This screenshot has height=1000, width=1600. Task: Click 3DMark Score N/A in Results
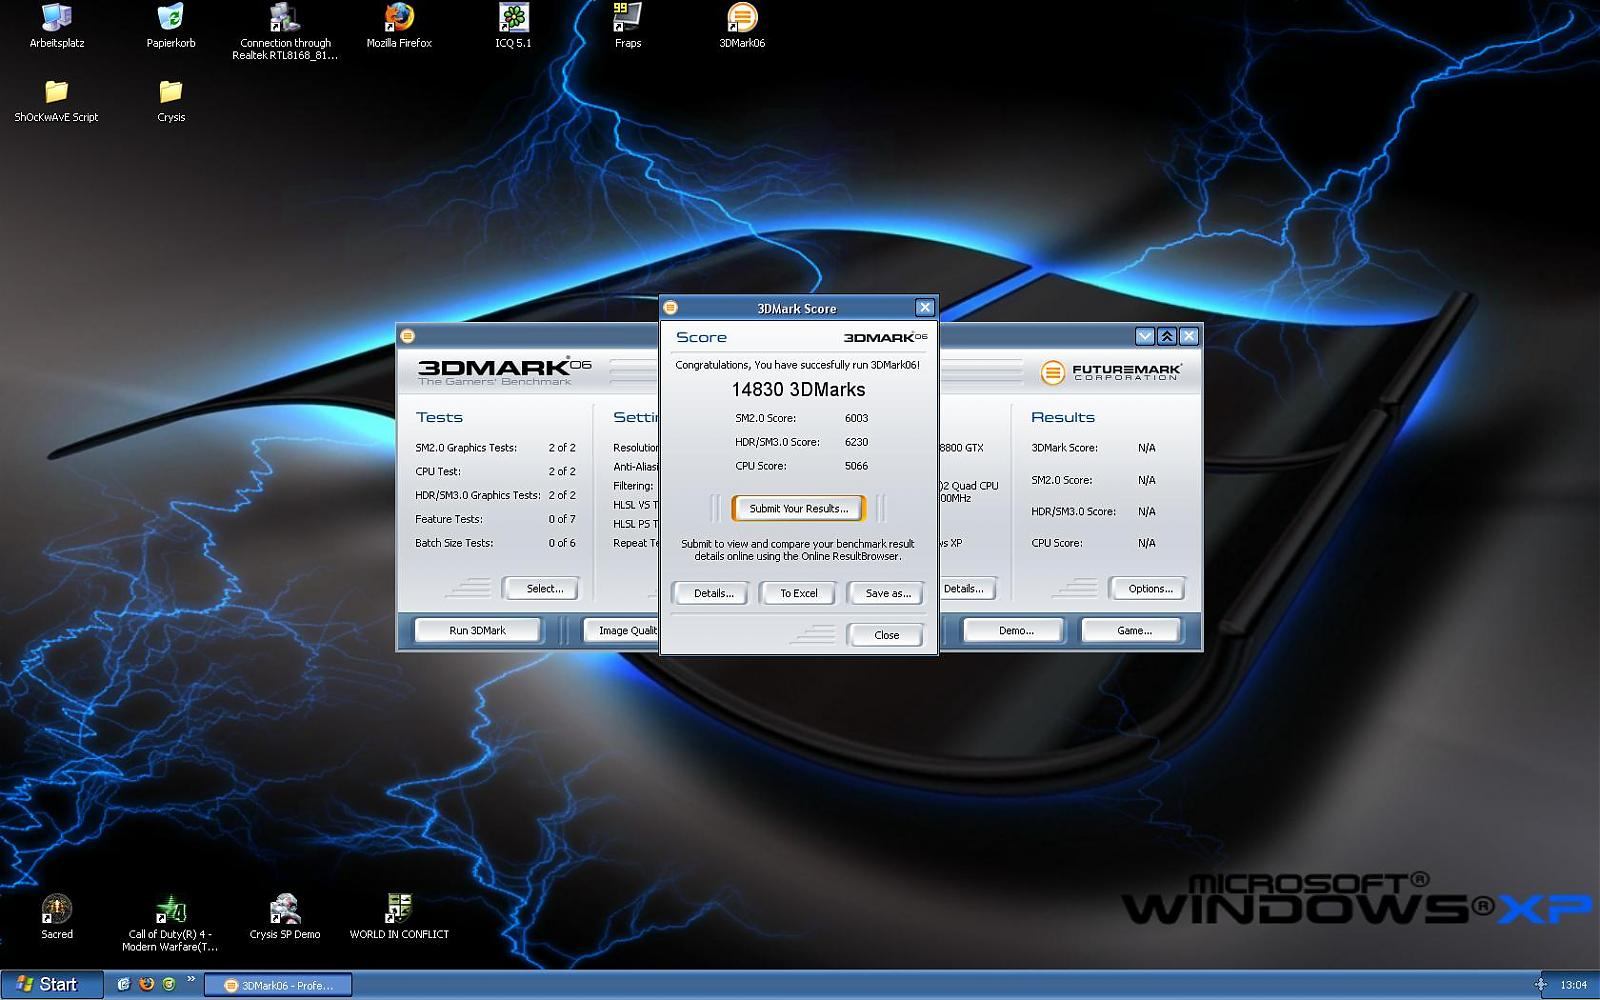1146,448
